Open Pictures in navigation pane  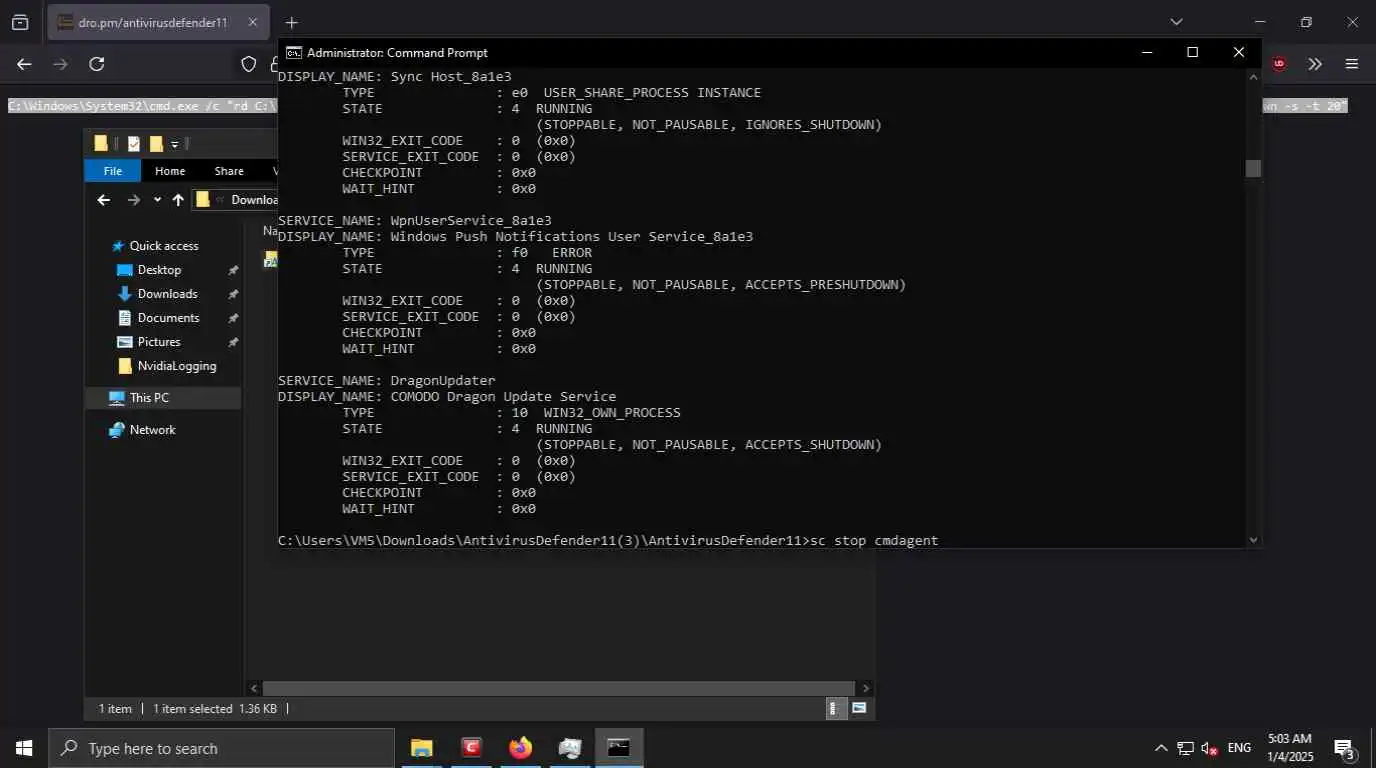pos(159,342)
